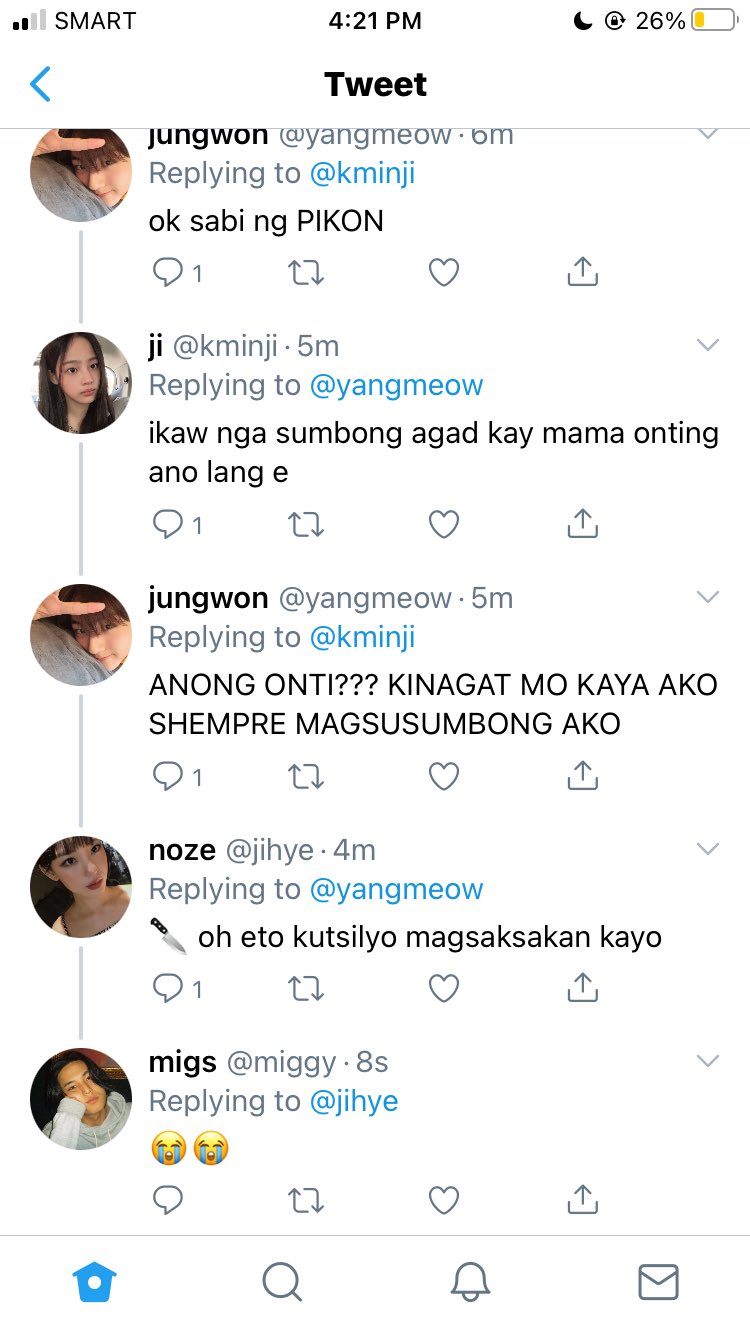
Task: Expand chevron menu on noze's tweet
Action: click(x=708, y=850)
